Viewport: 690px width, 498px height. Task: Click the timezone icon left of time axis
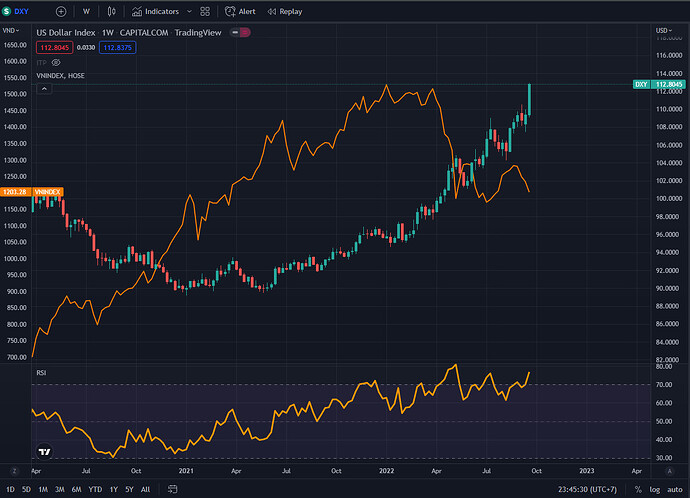tap(14, 470)
